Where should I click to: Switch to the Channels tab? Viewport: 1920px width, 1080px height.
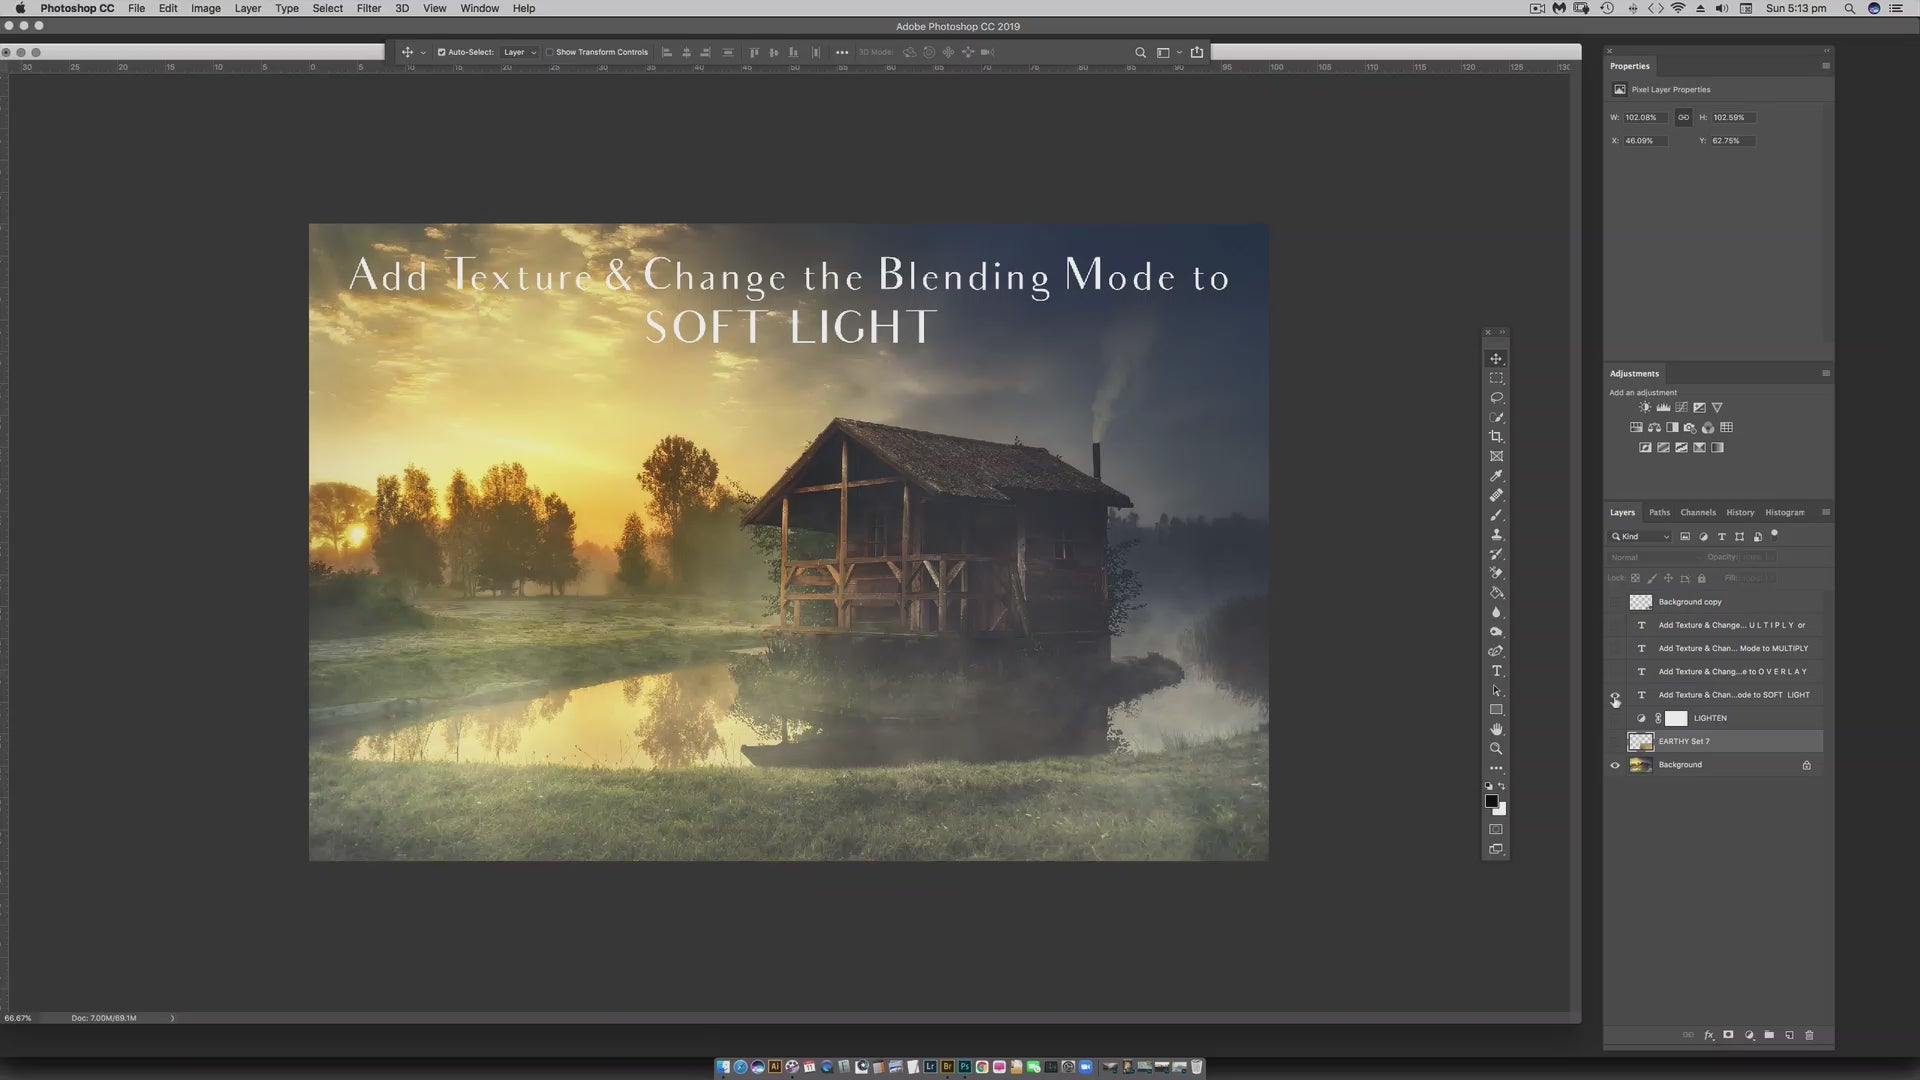1697,512
